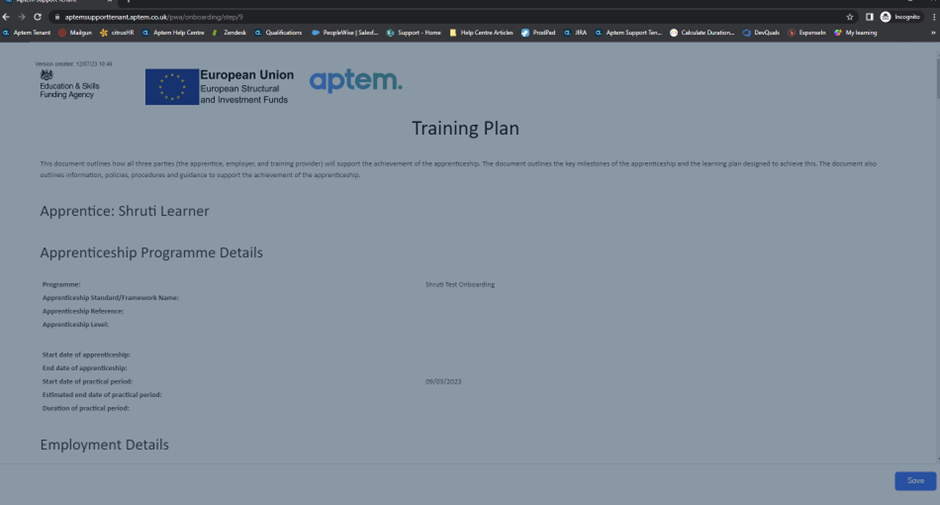
Task: Open the Zendesk bookmark
Action: [x=229, y=33]
